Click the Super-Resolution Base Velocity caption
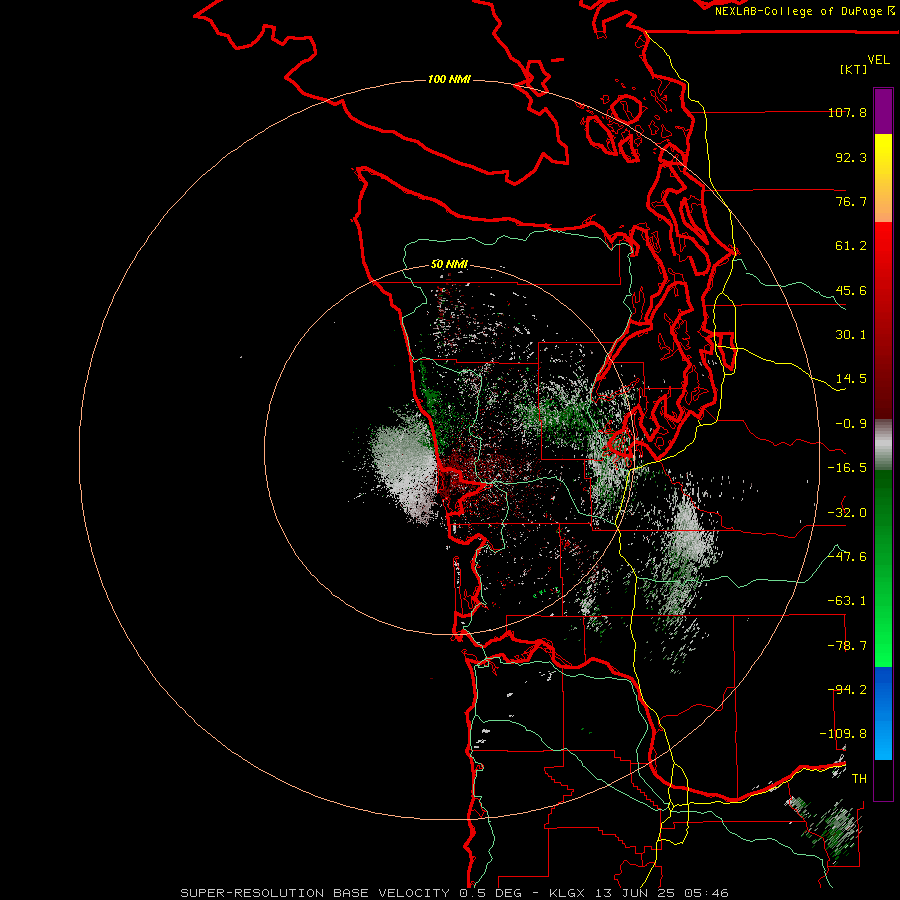This screenshot has width=900, height=900. coord(454,893)
